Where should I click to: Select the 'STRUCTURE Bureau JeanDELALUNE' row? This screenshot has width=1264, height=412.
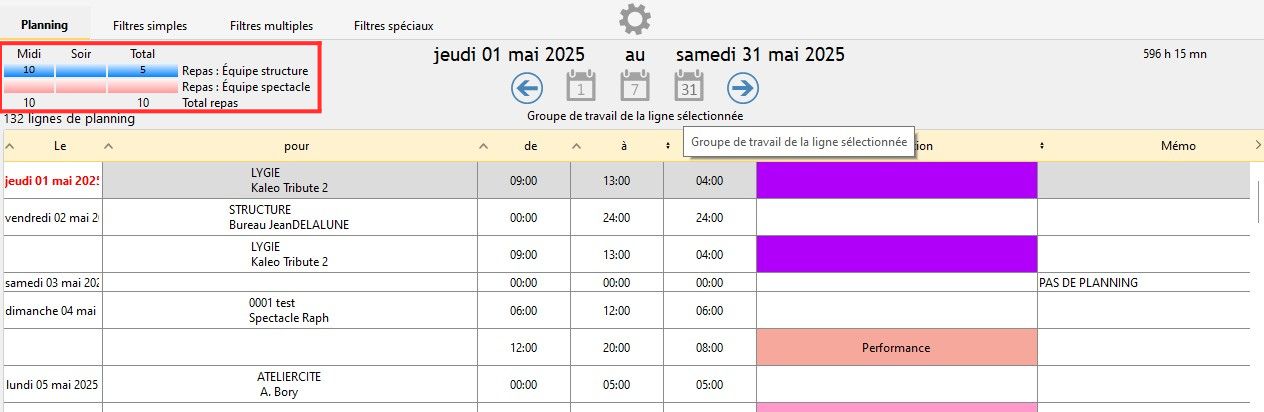point(289,217)
